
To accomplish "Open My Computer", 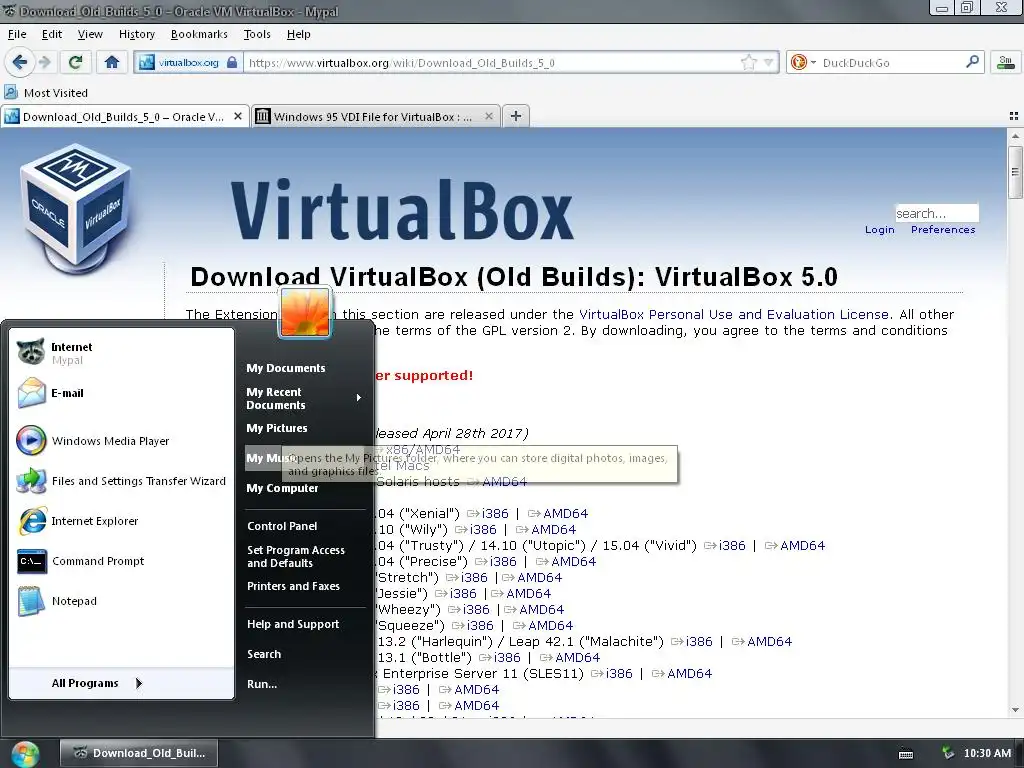I will 305,488.
